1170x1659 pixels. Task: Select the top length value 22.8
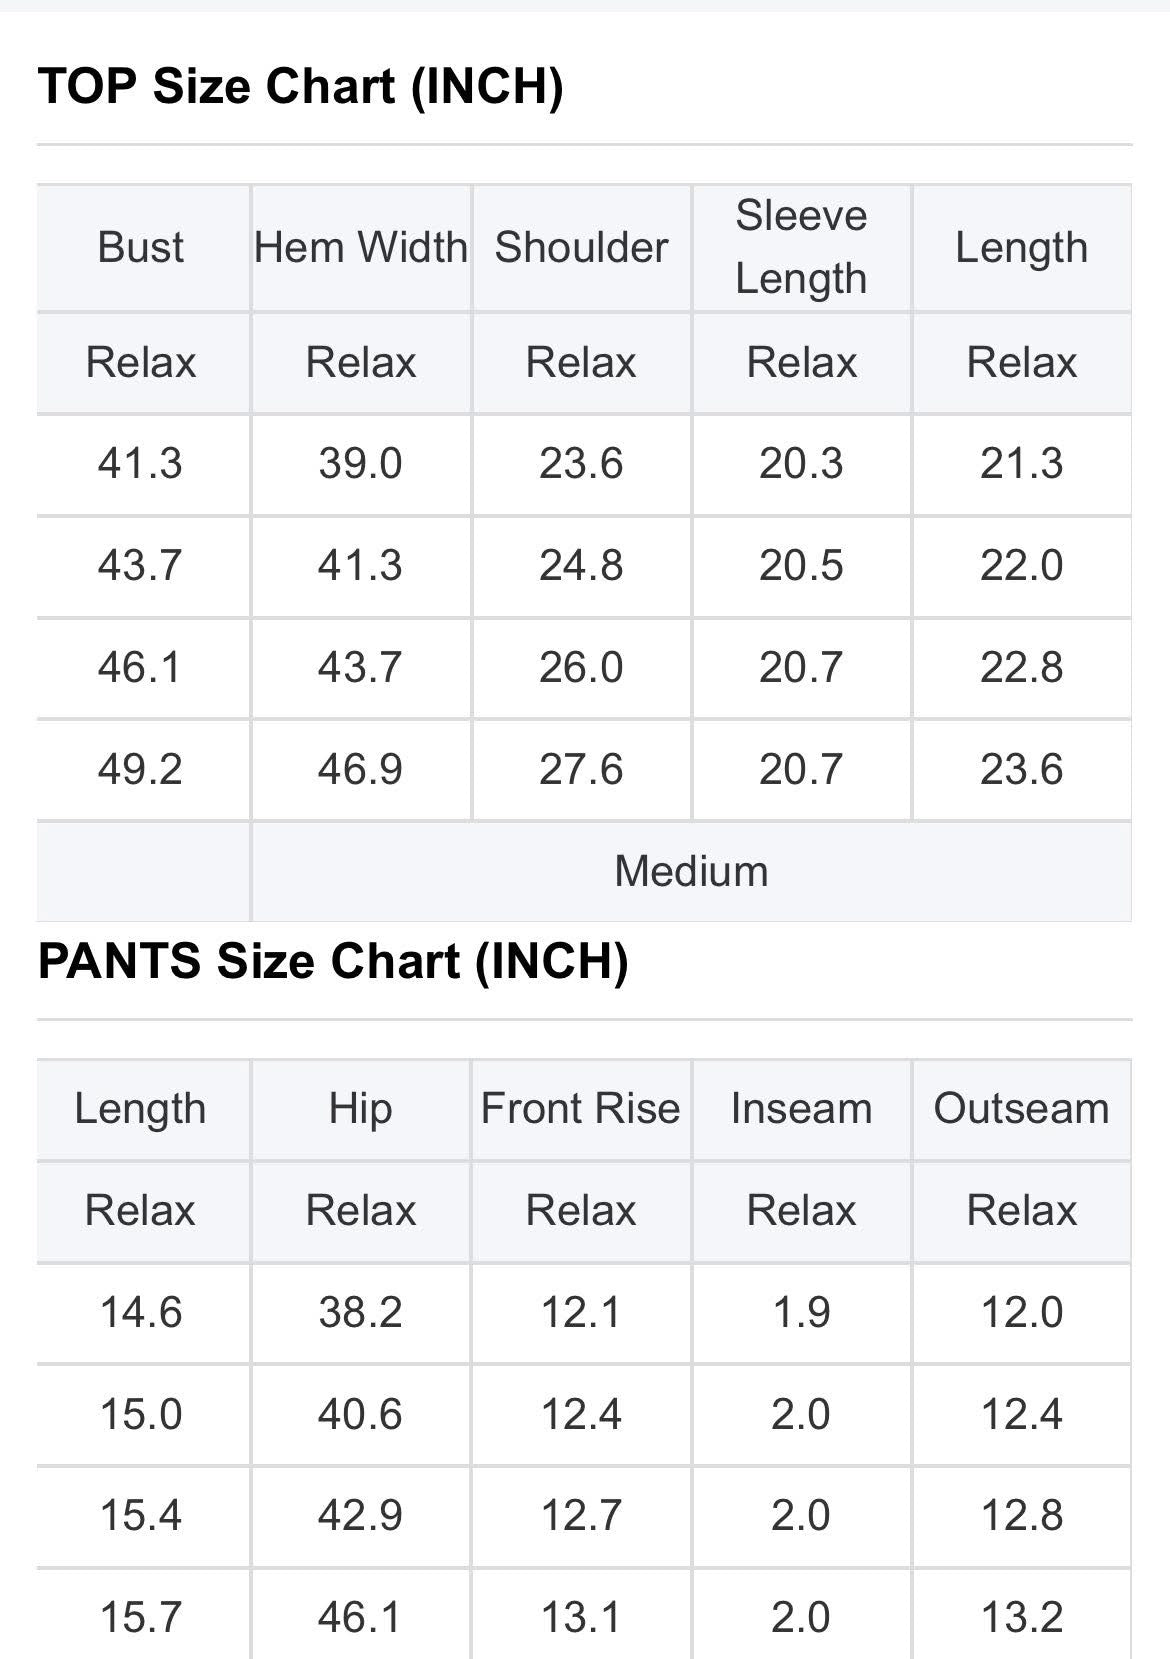[x=1021, y=667]
